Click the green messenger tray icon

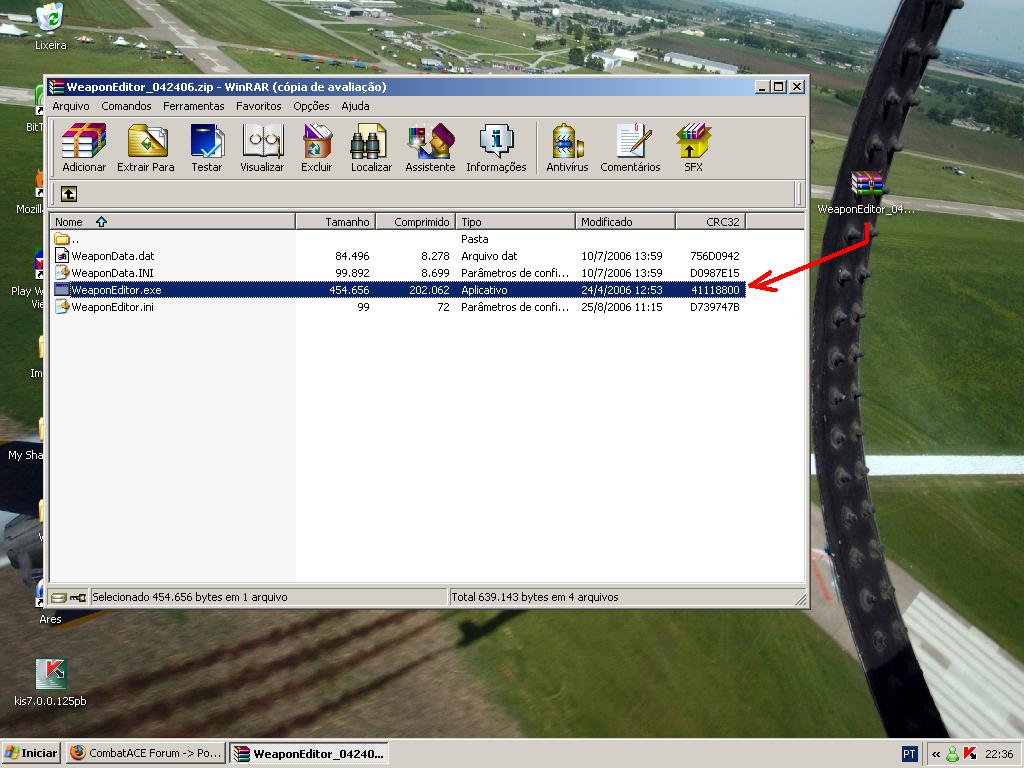point(953,754)
